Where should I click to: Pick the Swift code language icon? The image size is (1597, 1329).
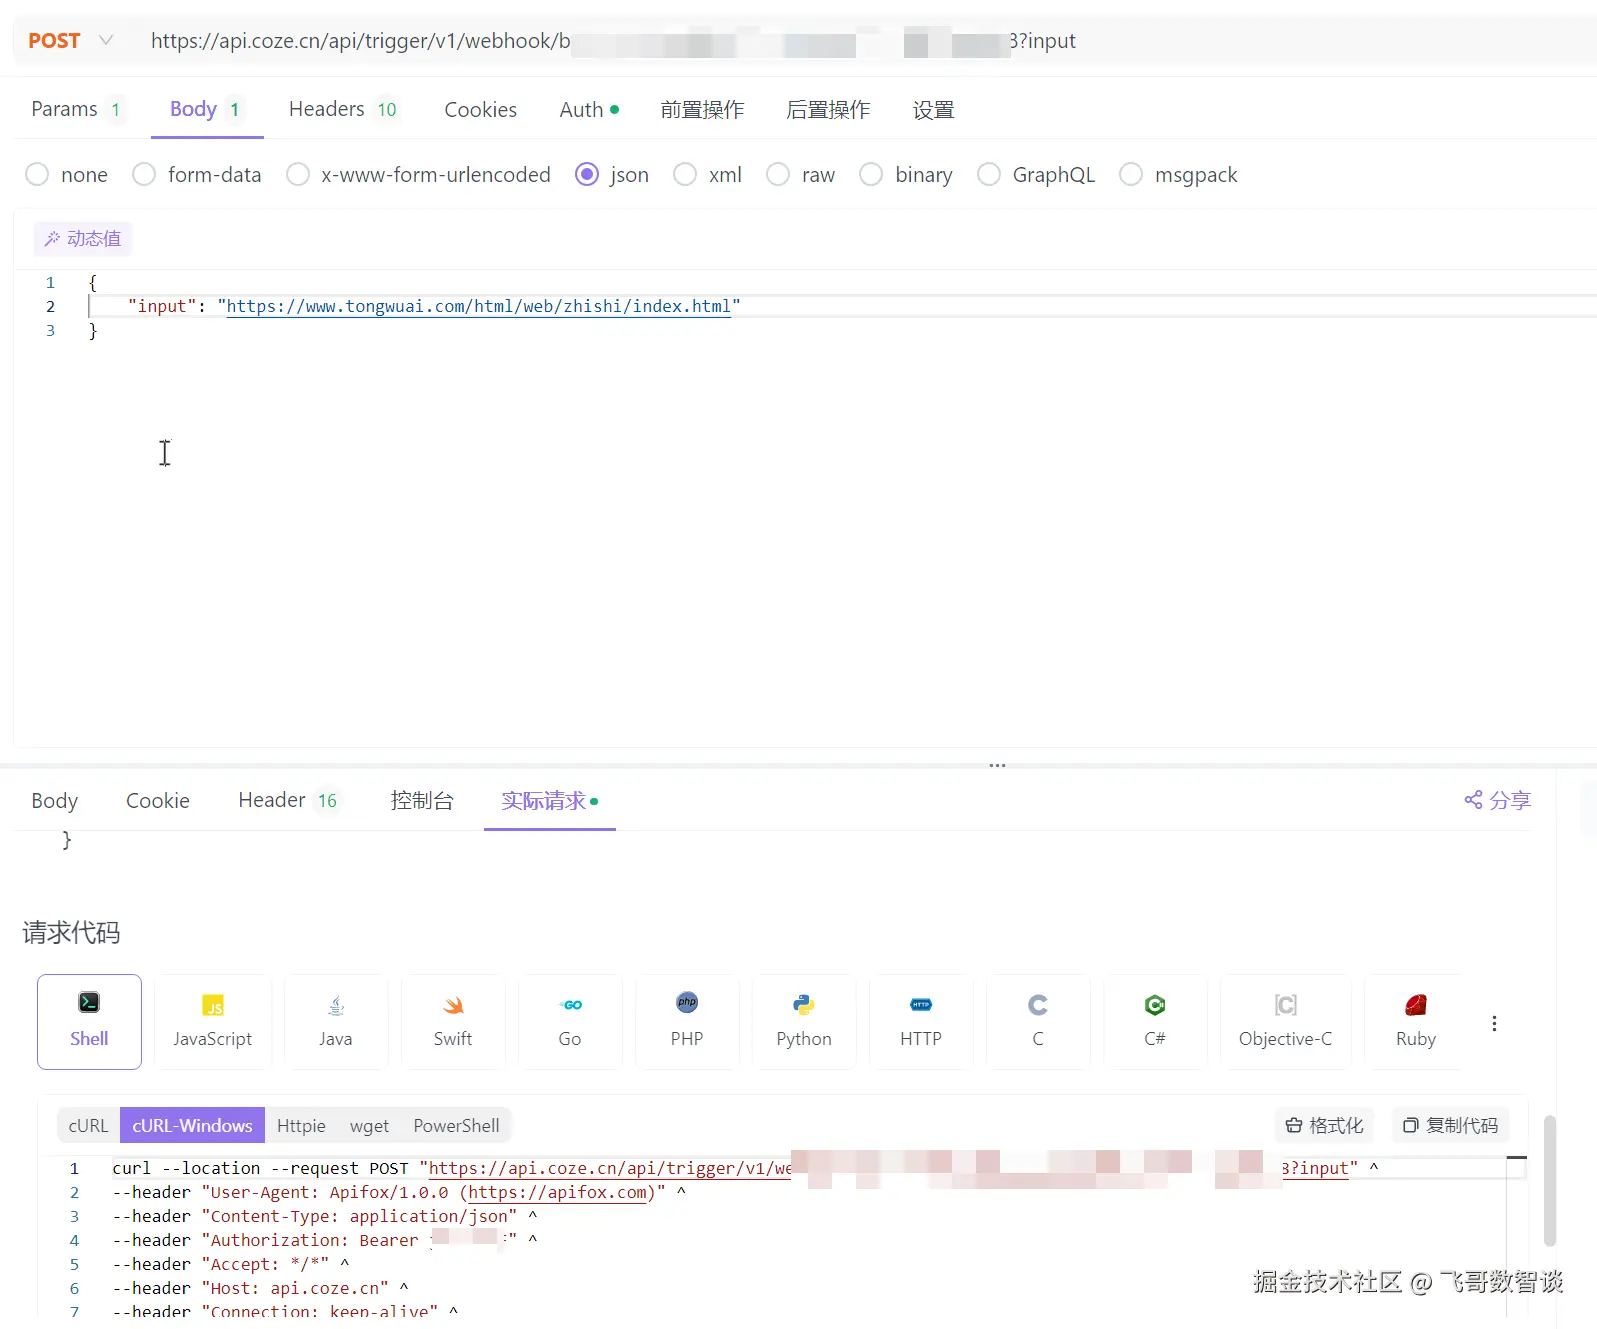(x=453, y=1021)
